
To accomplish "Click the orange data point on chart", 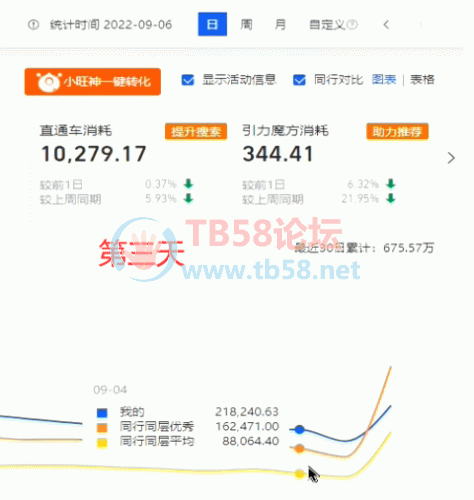I will point(300,449).
